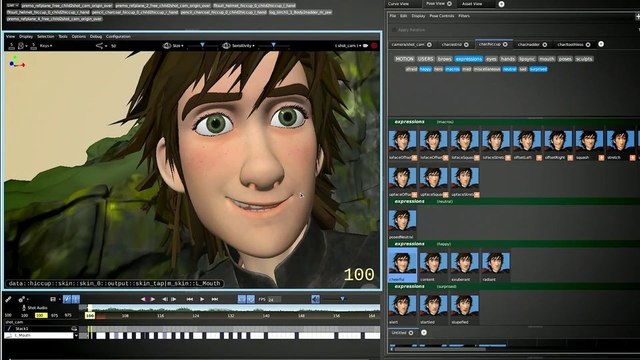Click the save icon above the timeline
Screen dimensions: 640x360
[x=53, y=299]
